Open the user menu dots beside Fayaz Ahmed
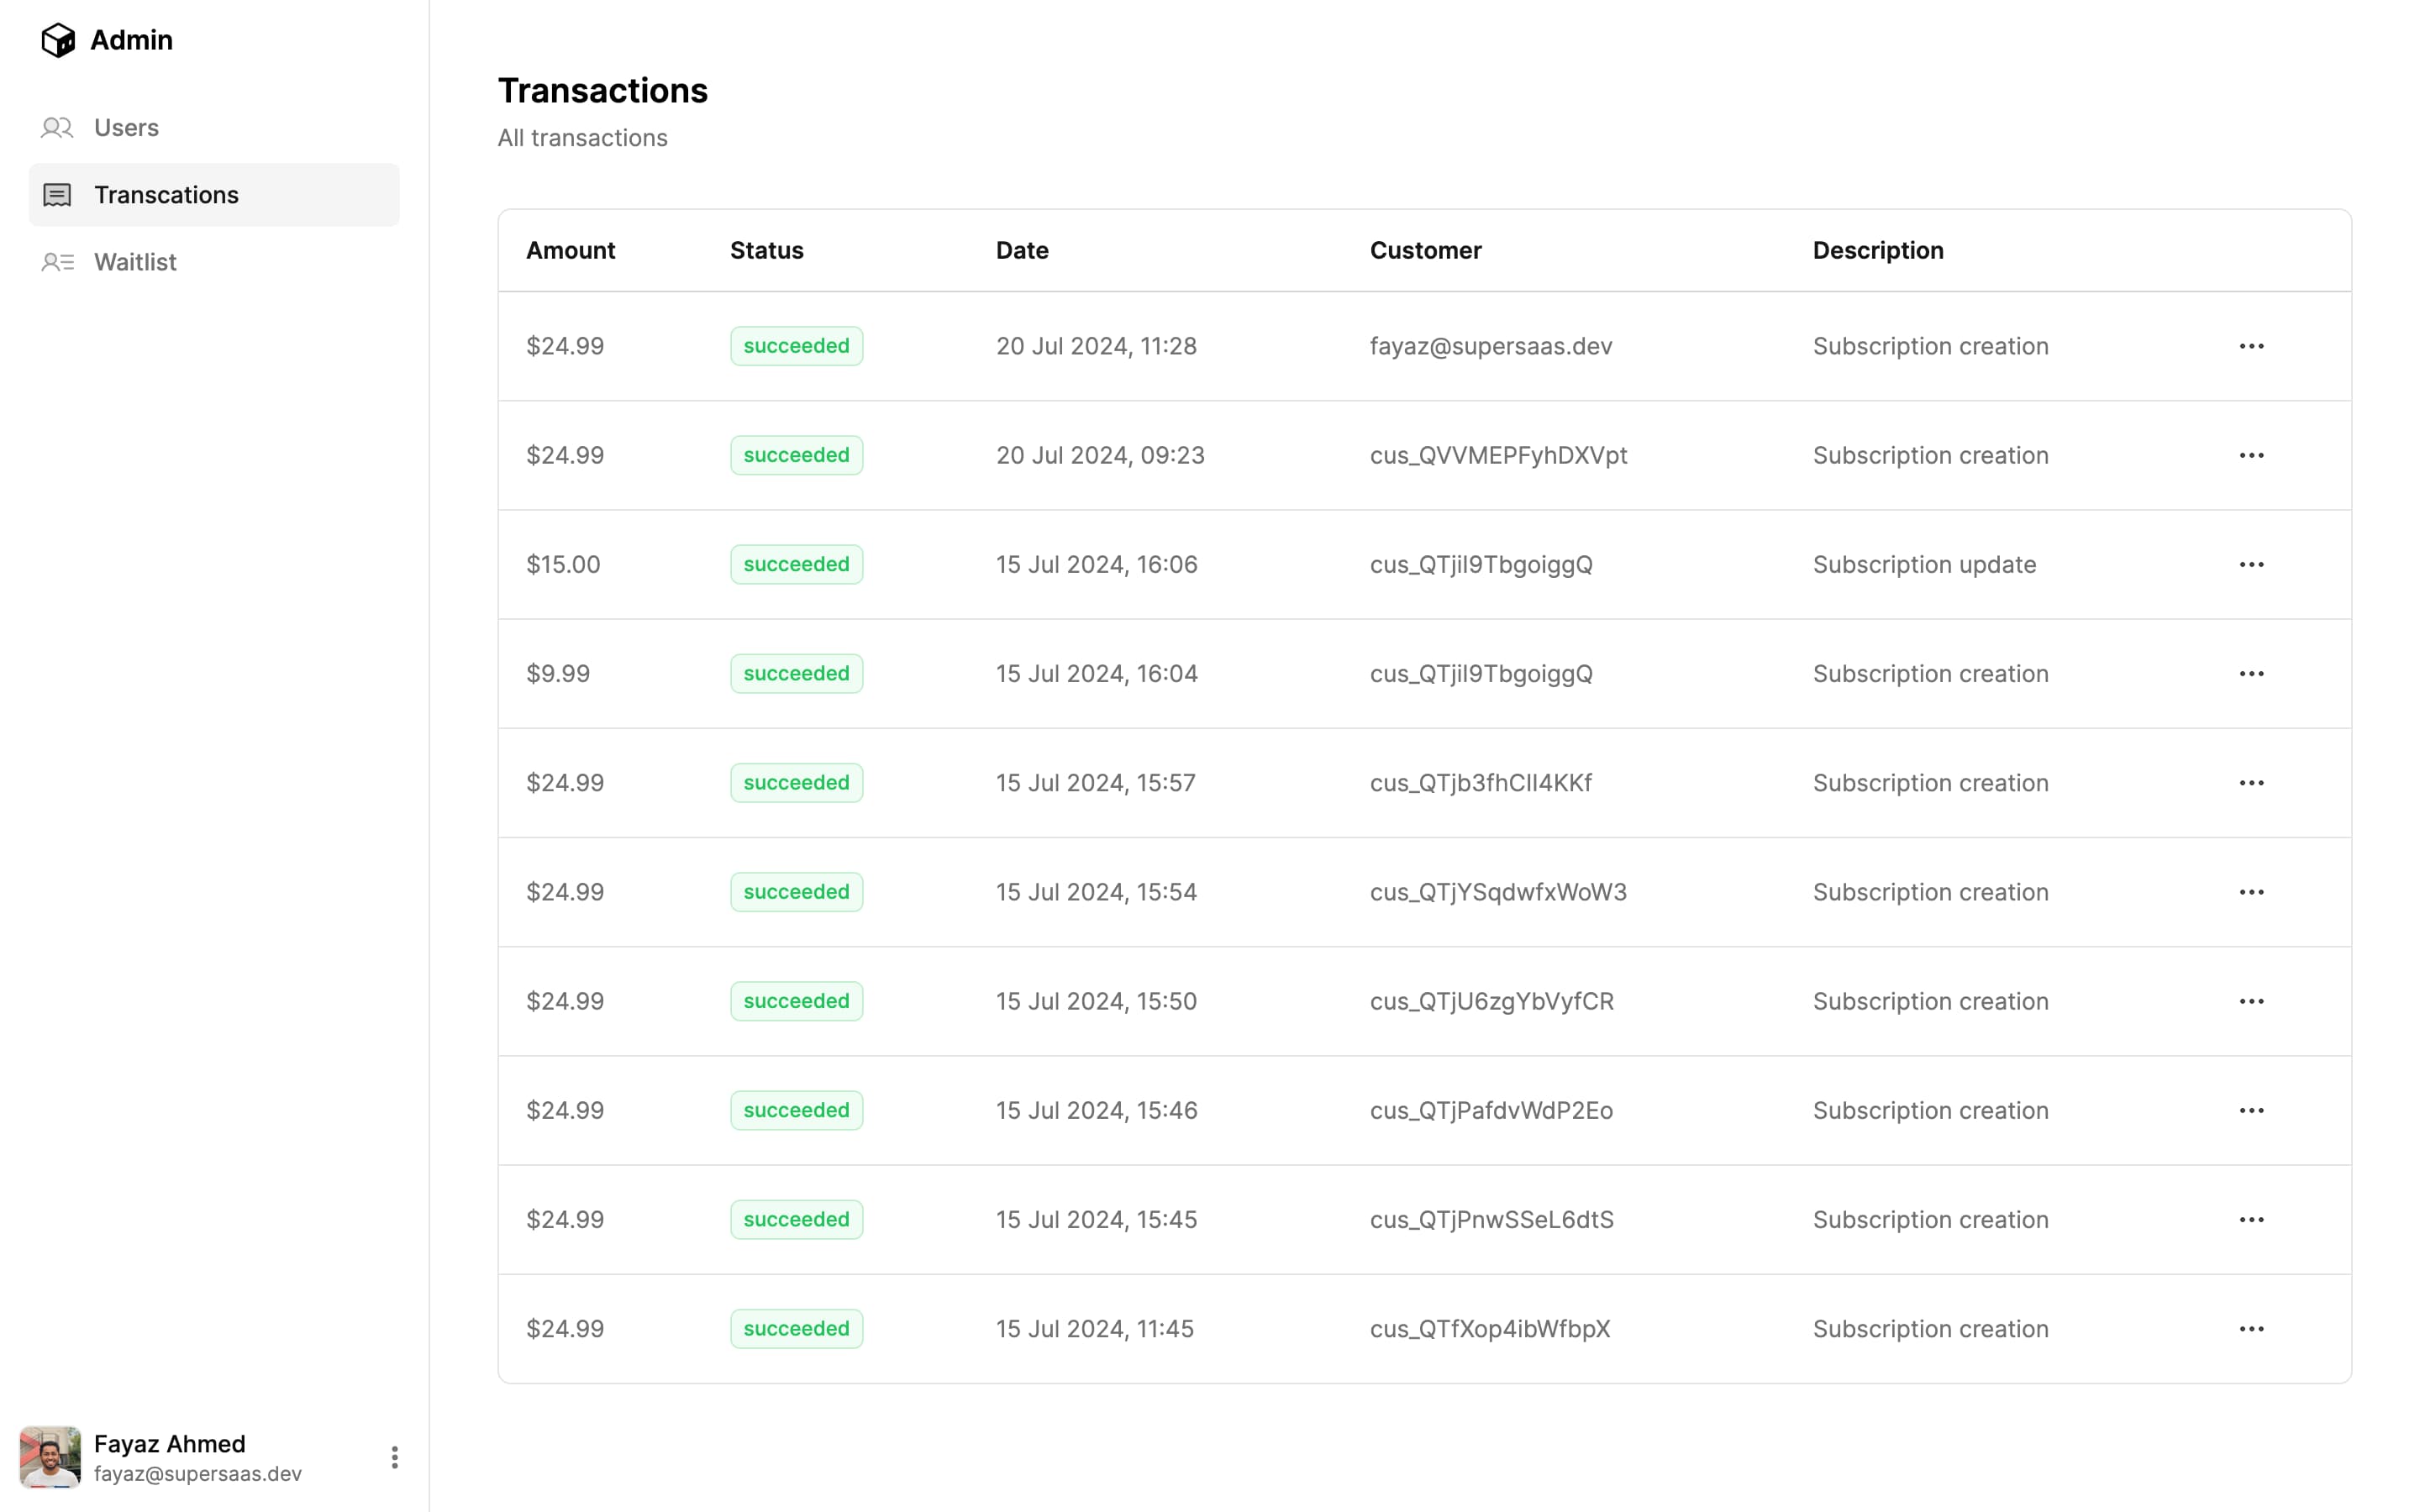This screenshot has width=2420, height=1512. (395, 1457)
